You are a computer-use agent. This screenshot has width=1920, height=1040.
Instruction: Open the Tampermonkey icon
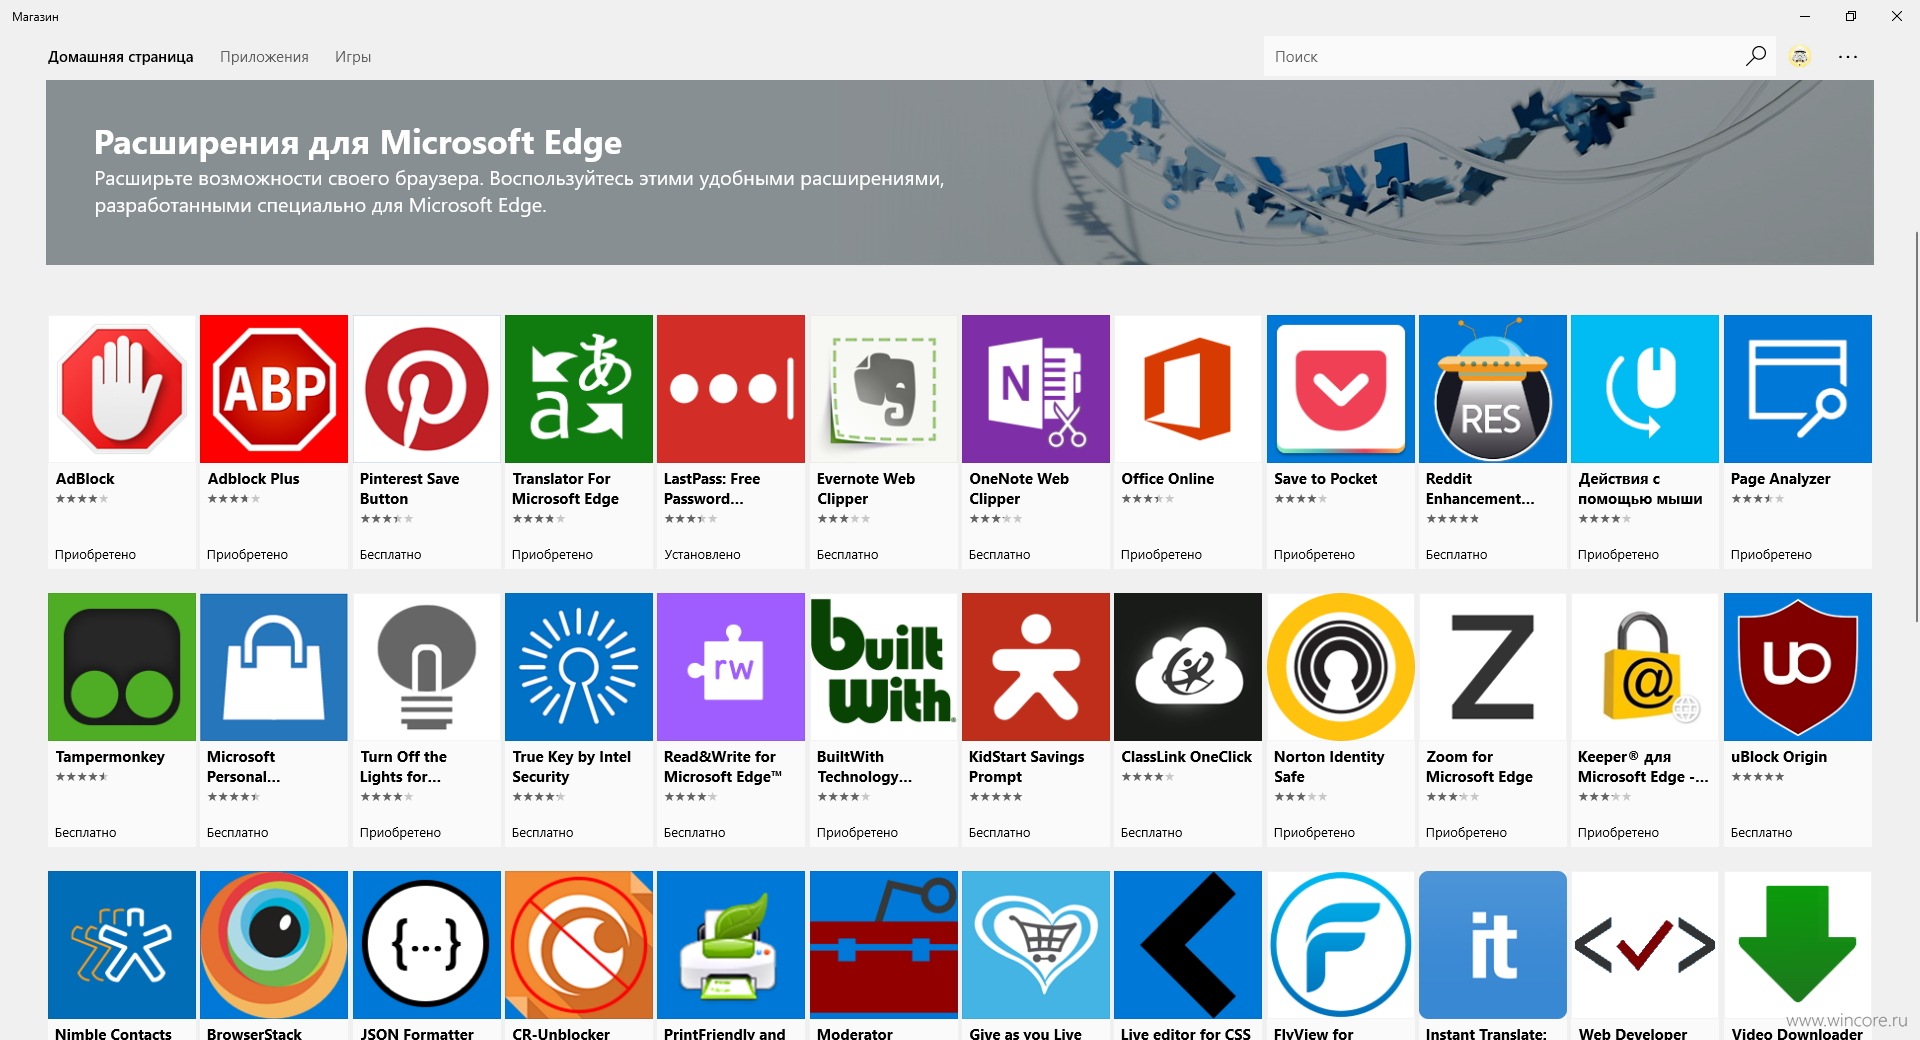[122, 667]
